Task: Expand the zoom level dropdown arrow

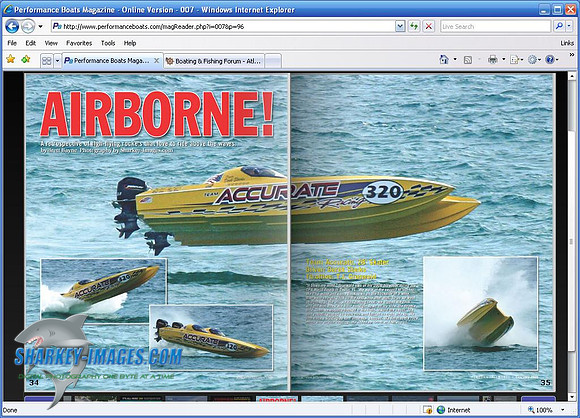Action: tap(563, 410)
